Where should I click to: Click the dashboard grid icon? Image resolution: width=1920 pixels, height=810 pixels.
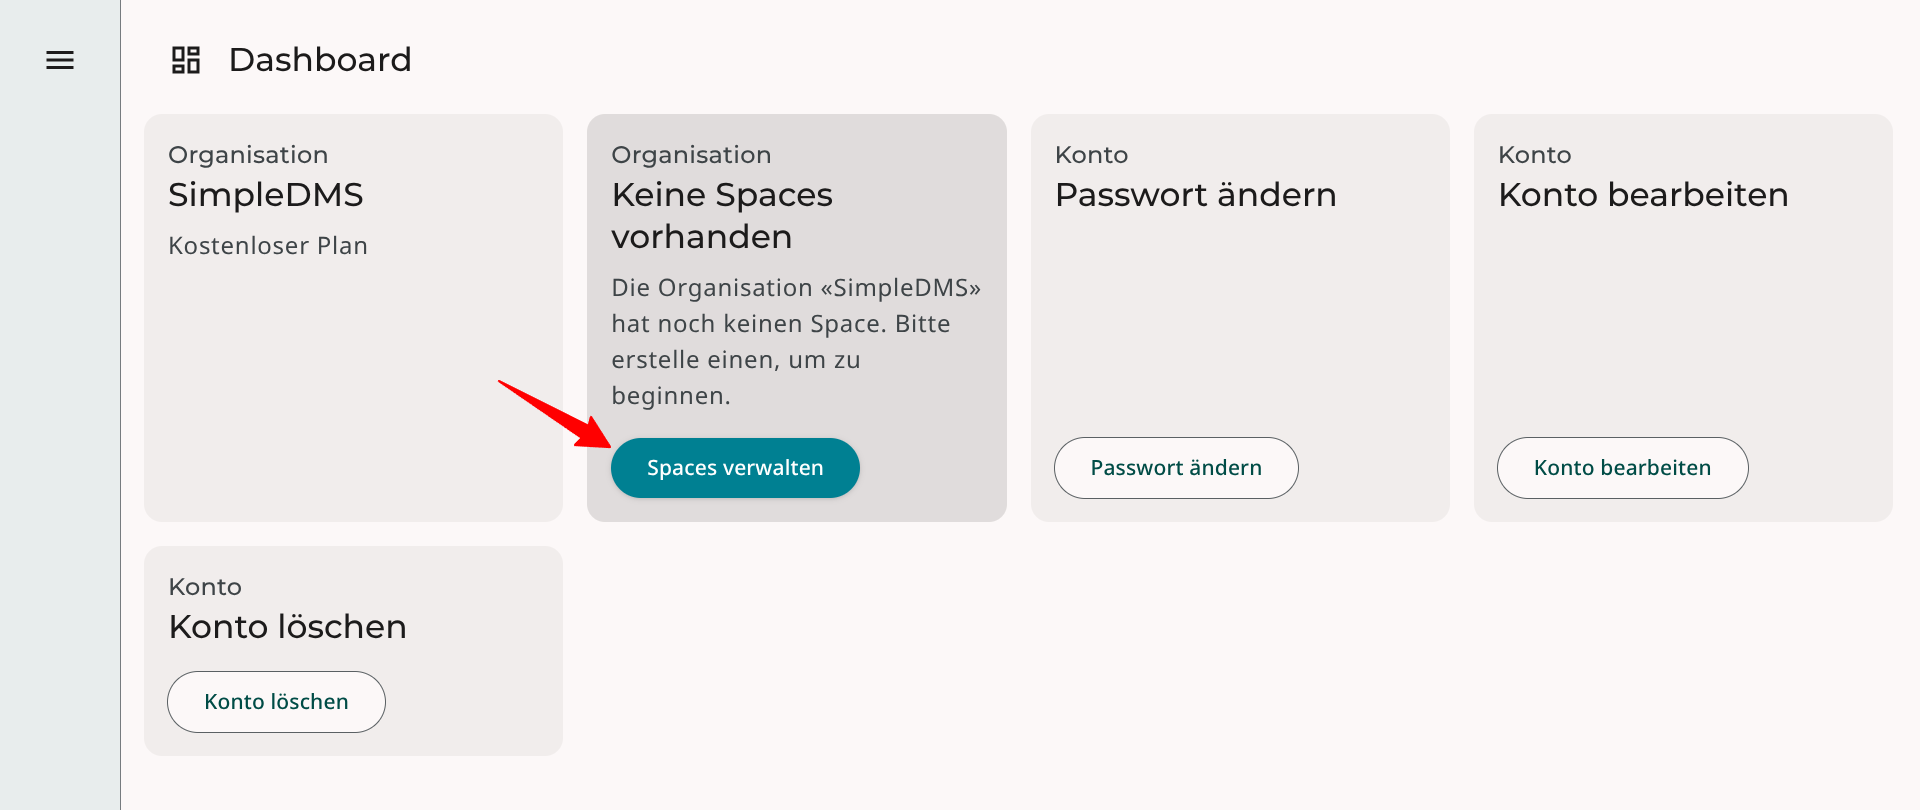pyautogui.click(x=186, y=60)
